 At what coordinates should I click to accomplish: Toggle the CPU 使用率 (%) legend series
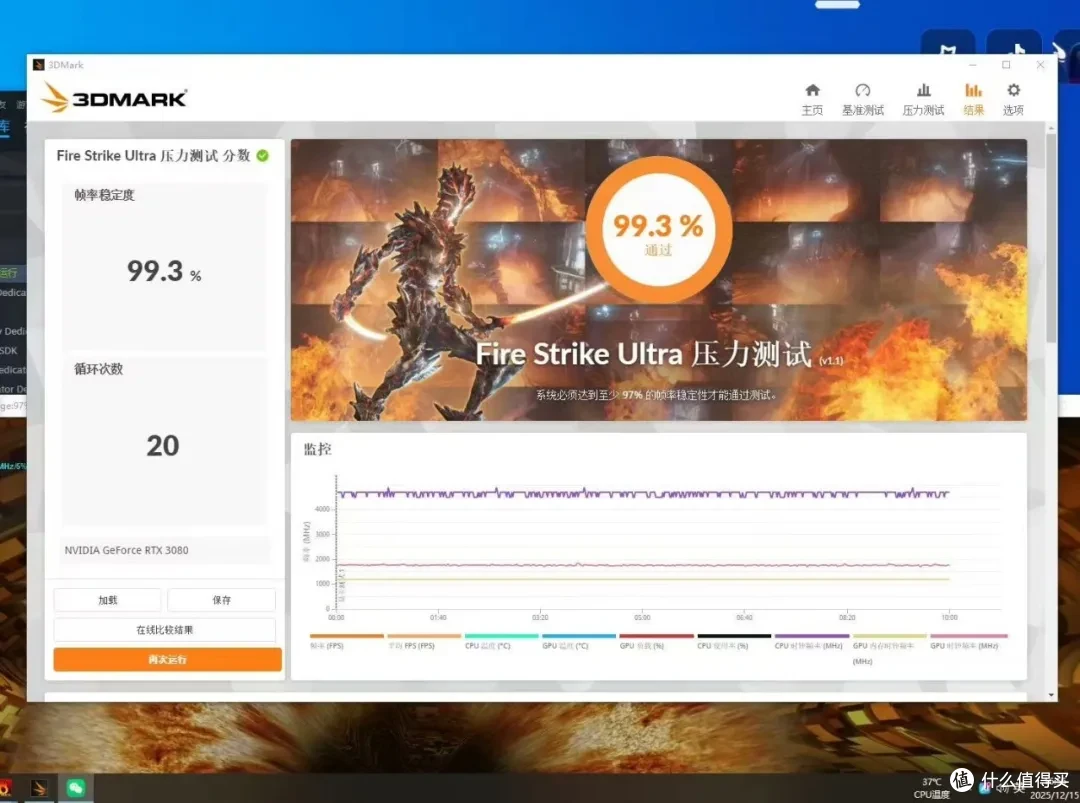coord(734,641)
